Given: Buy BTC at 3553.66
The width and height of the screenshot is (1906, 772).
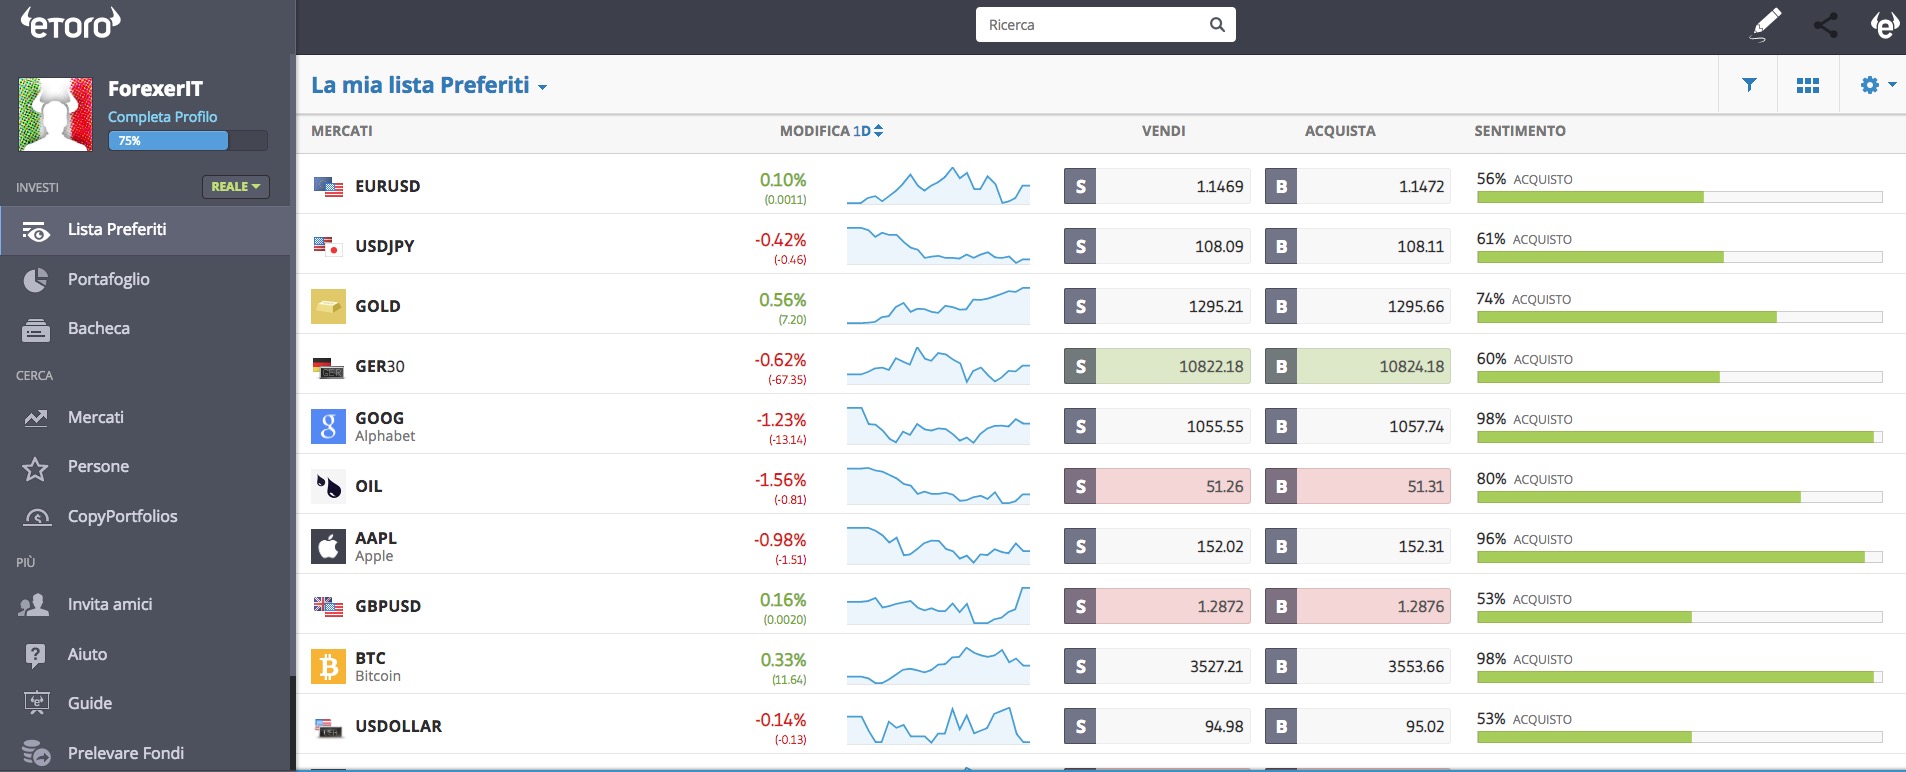Looking at the screenshot, I should point(1358,666).
